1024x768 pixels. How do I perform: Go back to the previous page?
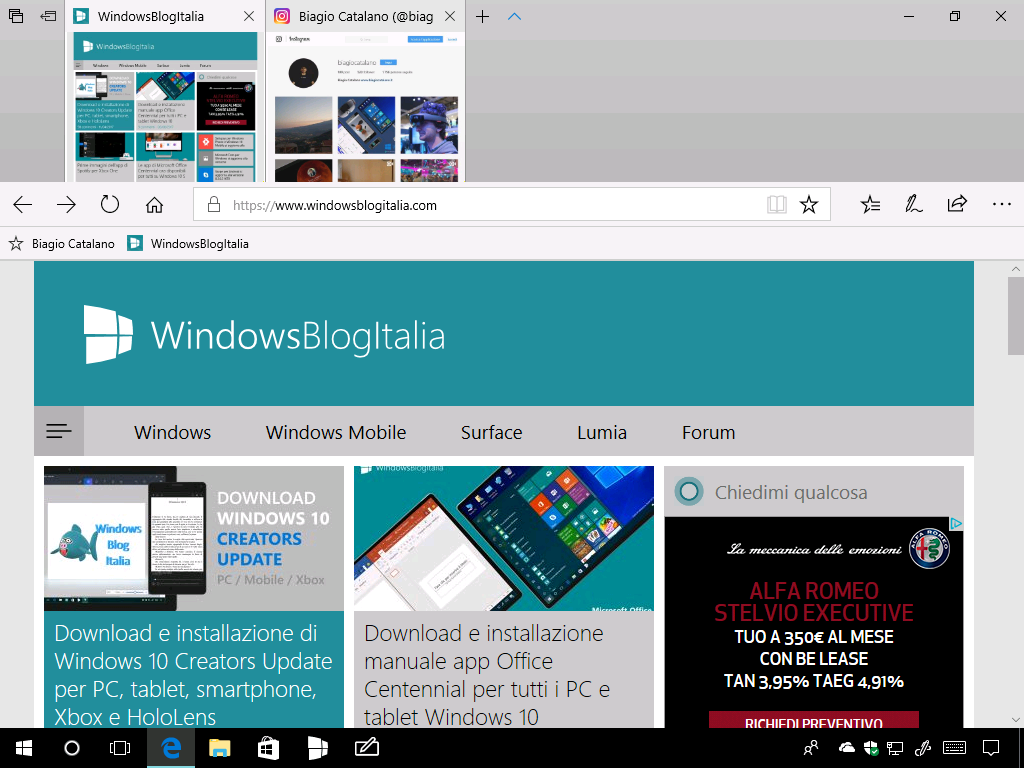[x=23, y=205]
